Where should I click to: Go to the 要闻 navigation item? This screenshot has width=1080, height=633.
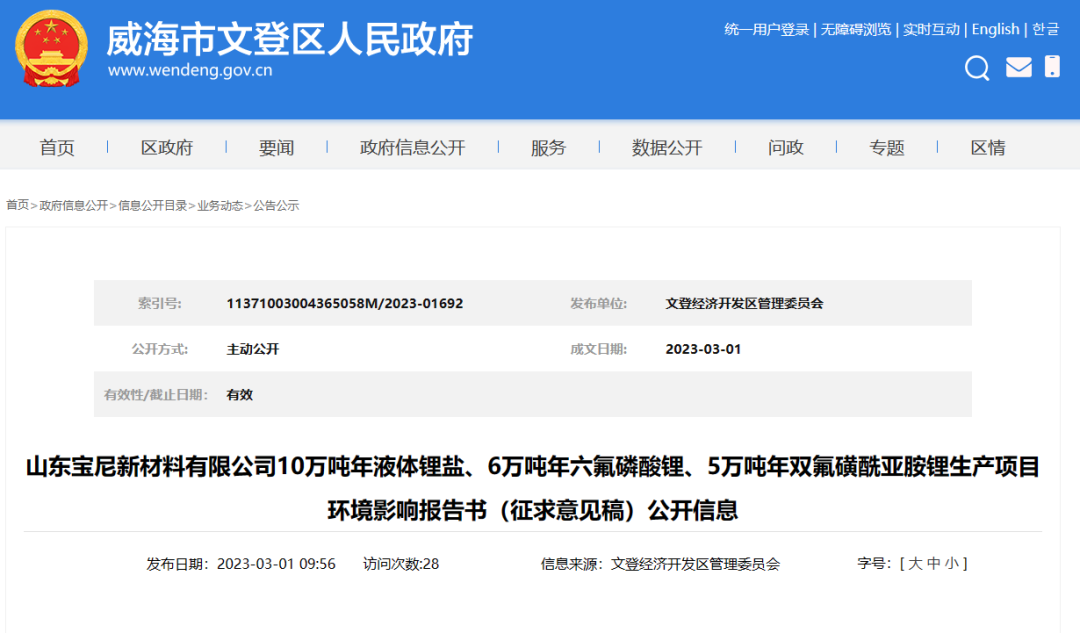276,147
